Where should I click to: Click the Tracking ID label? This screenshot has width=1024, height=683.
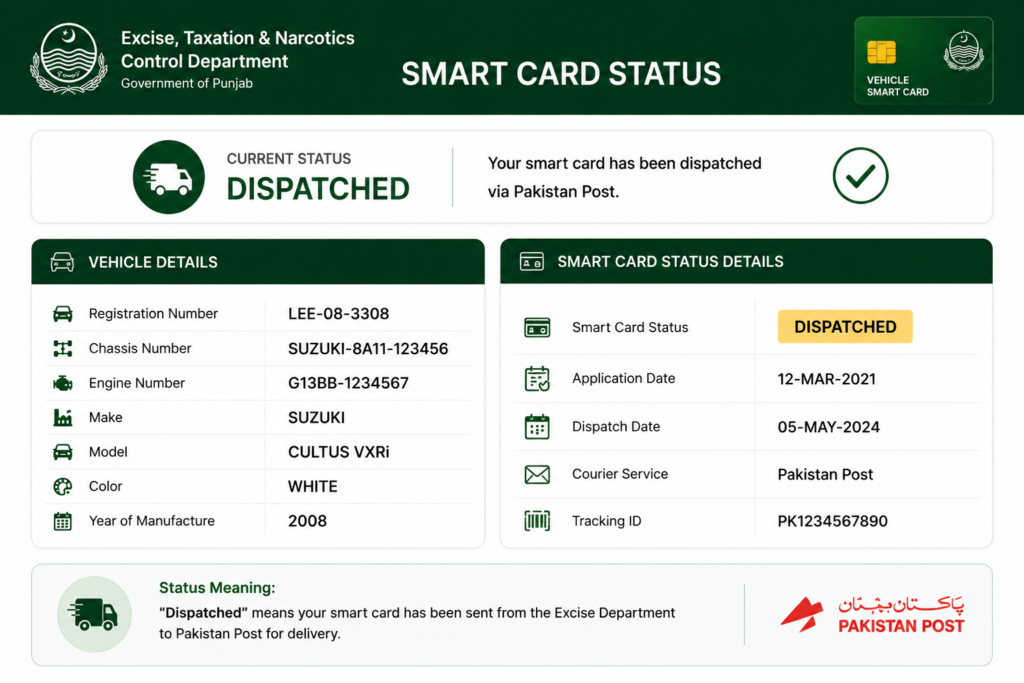606,521
